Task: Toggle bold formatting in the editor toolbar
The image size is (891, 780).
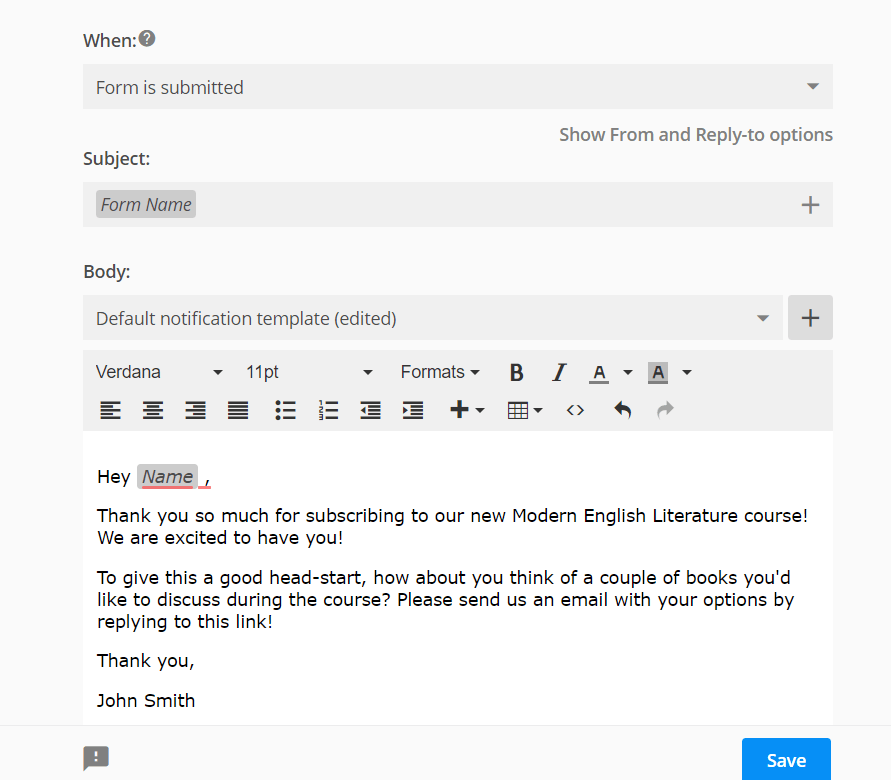Action: 516,372
